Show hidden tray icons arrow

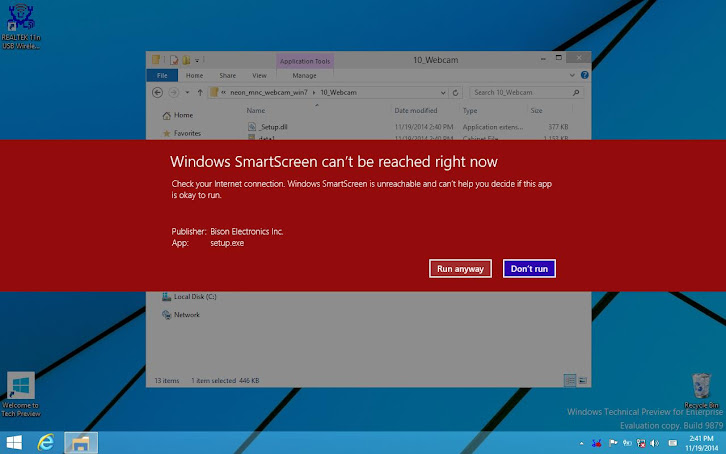tap(582, 443)
